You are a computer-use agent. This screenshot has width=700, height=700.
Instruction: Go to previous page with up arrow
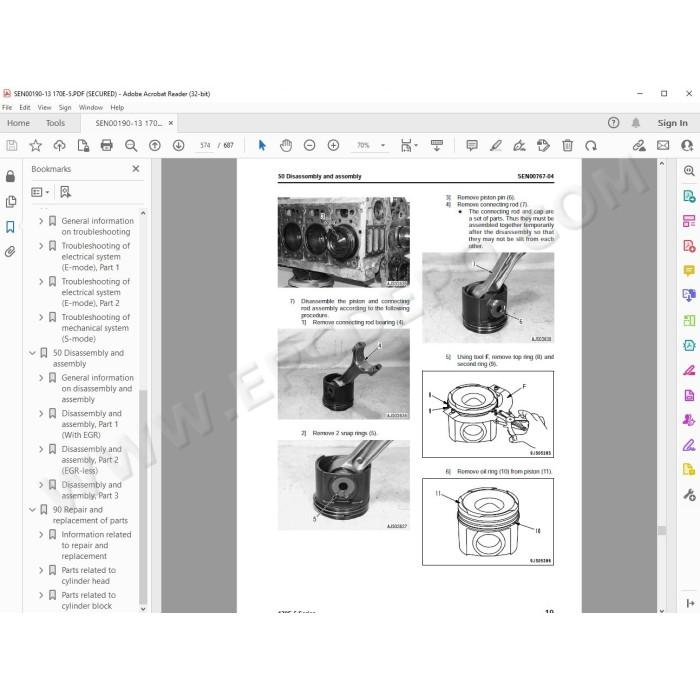pos(155,146)
